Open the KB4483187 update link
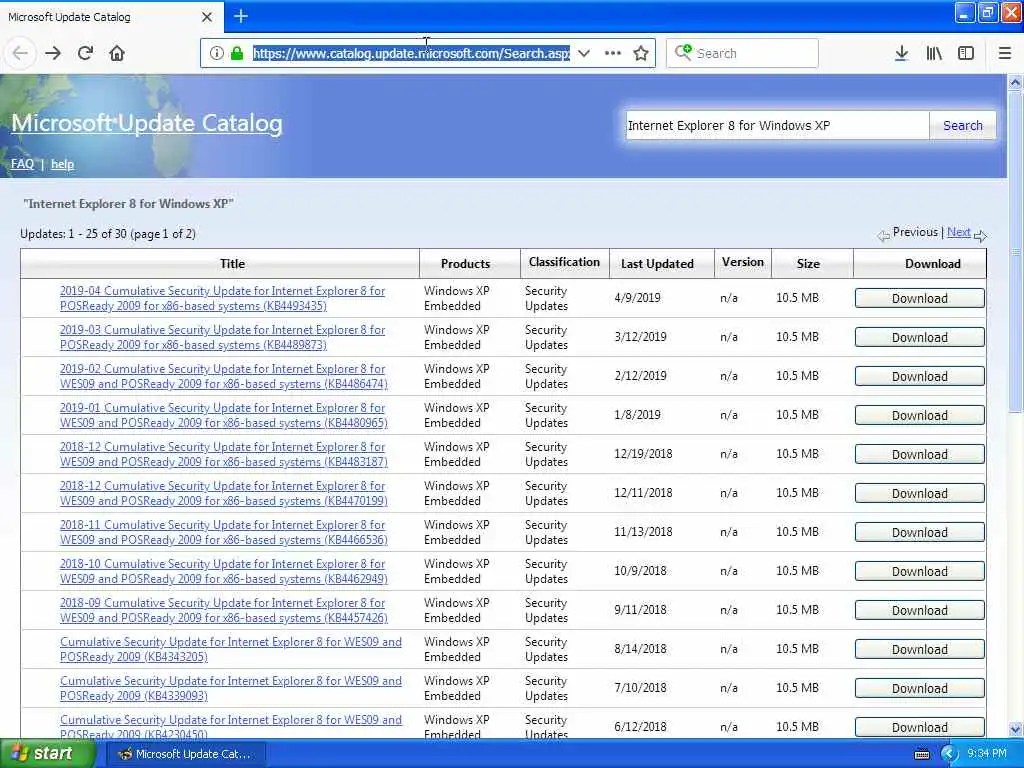This screenshot has width=1024, height=768. tap(223, 455)
